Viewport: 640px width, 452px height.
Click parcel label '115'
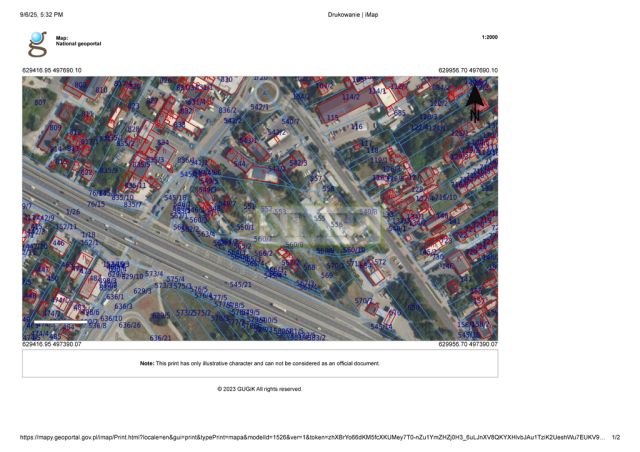coord(333,118)
